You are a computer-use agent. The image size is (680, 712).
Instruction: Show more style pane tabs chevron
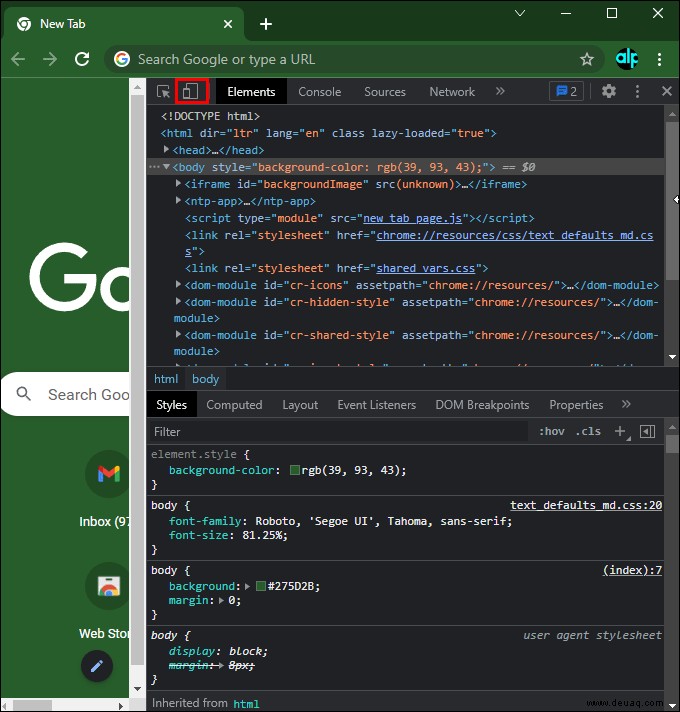point(626,404)
